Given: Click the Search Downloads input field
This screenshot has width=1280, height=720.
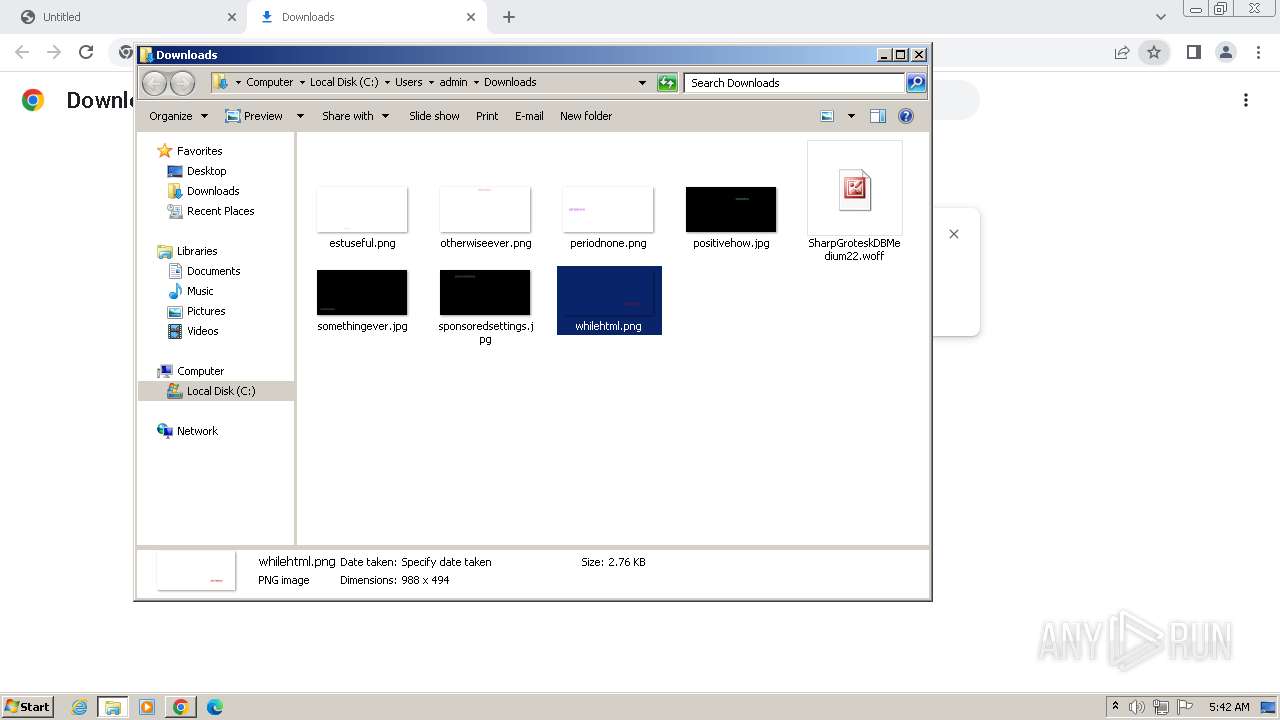Looking at the screenshot, I should coord(795,83).
